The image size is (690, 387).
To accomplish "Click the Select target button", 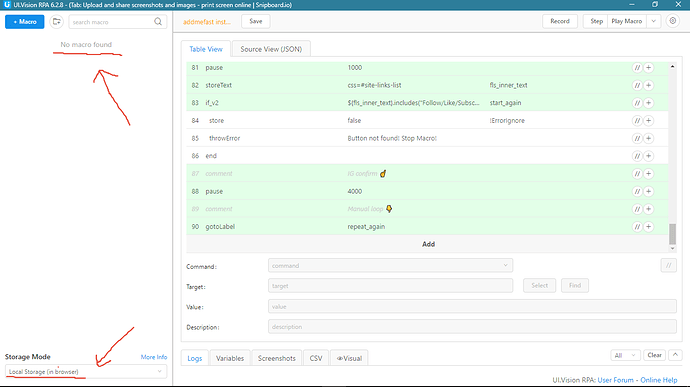I will pos(540,285).
